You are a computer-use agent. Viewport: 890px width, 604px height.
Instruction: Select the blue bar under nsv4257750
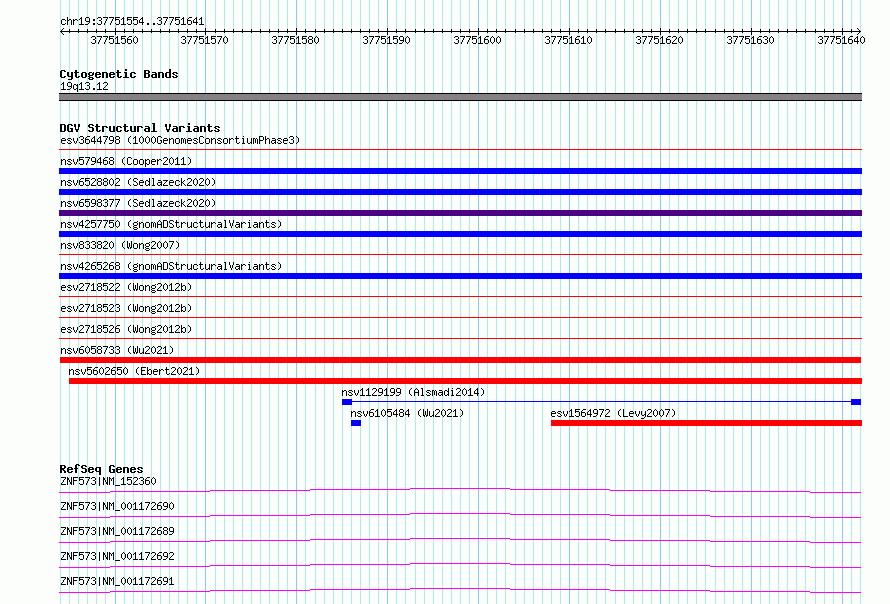pyautogui.click(x=460, y=234)
